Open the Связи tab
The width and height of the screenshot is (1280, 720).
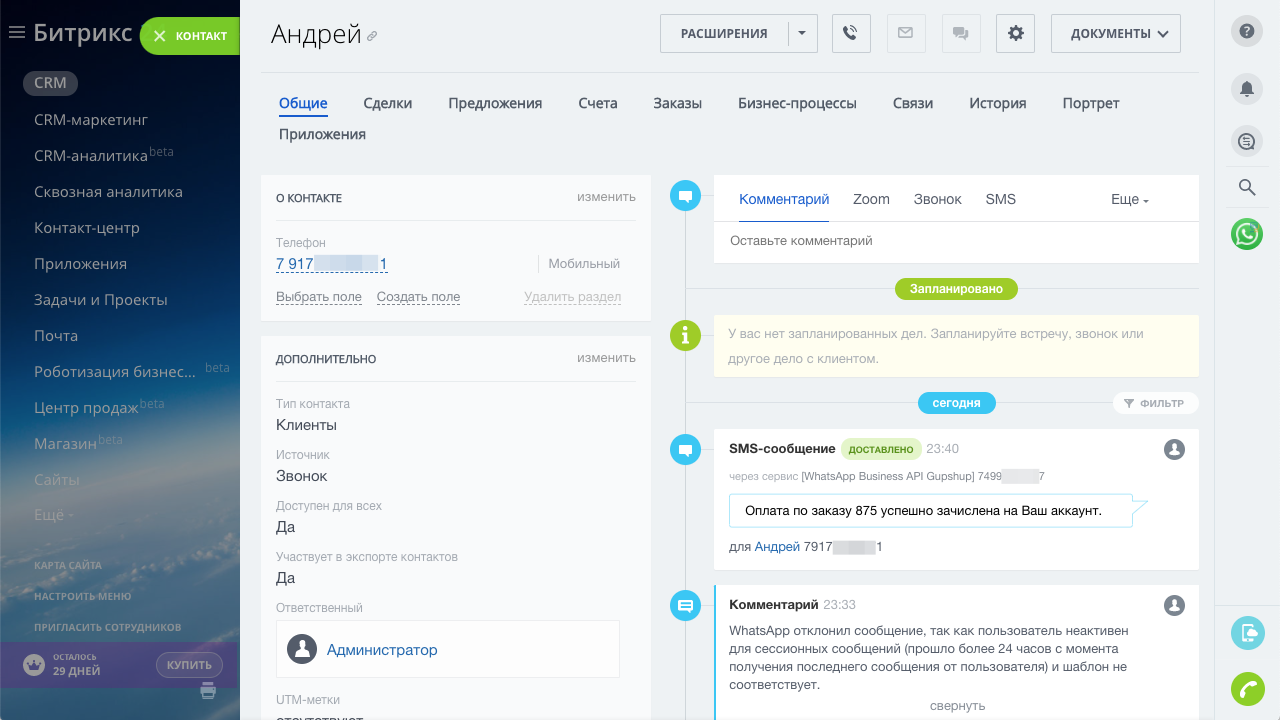914,103
